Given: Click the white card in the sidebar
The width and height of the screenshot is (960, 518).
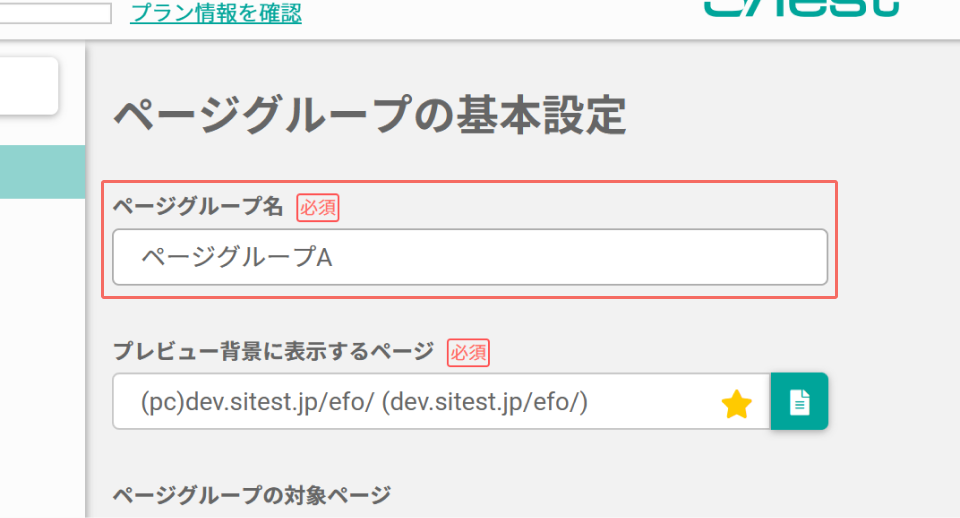Looking at the screenshot, I should point(29,86).
